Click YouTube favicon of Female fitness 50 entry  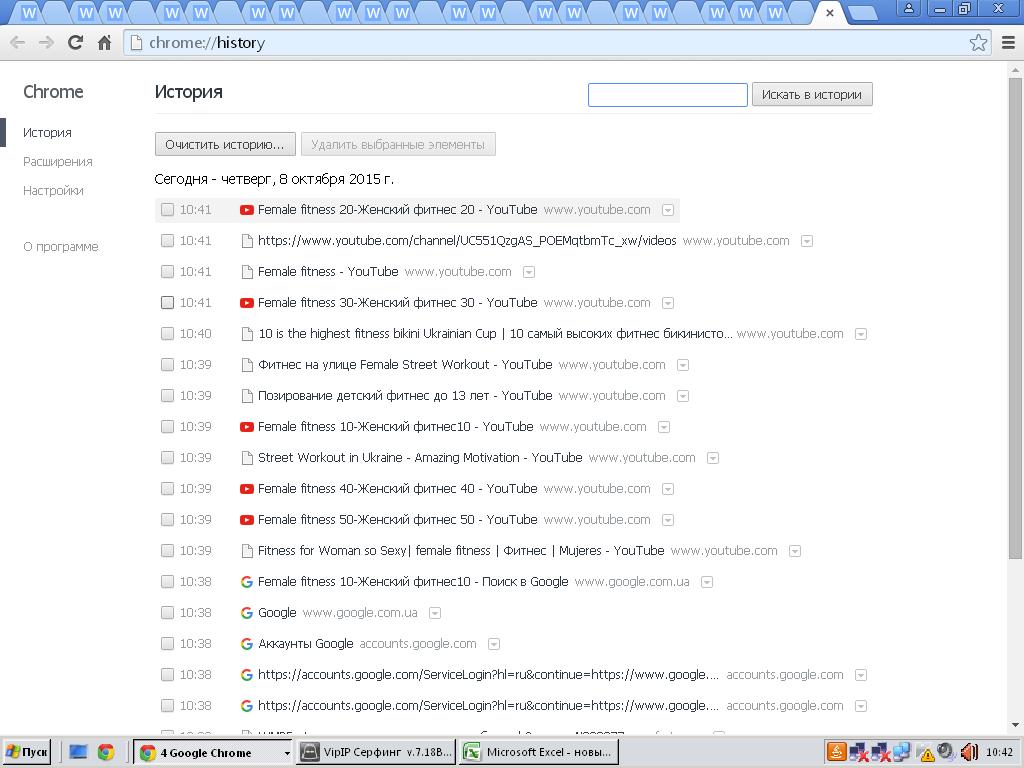[246, 520]
